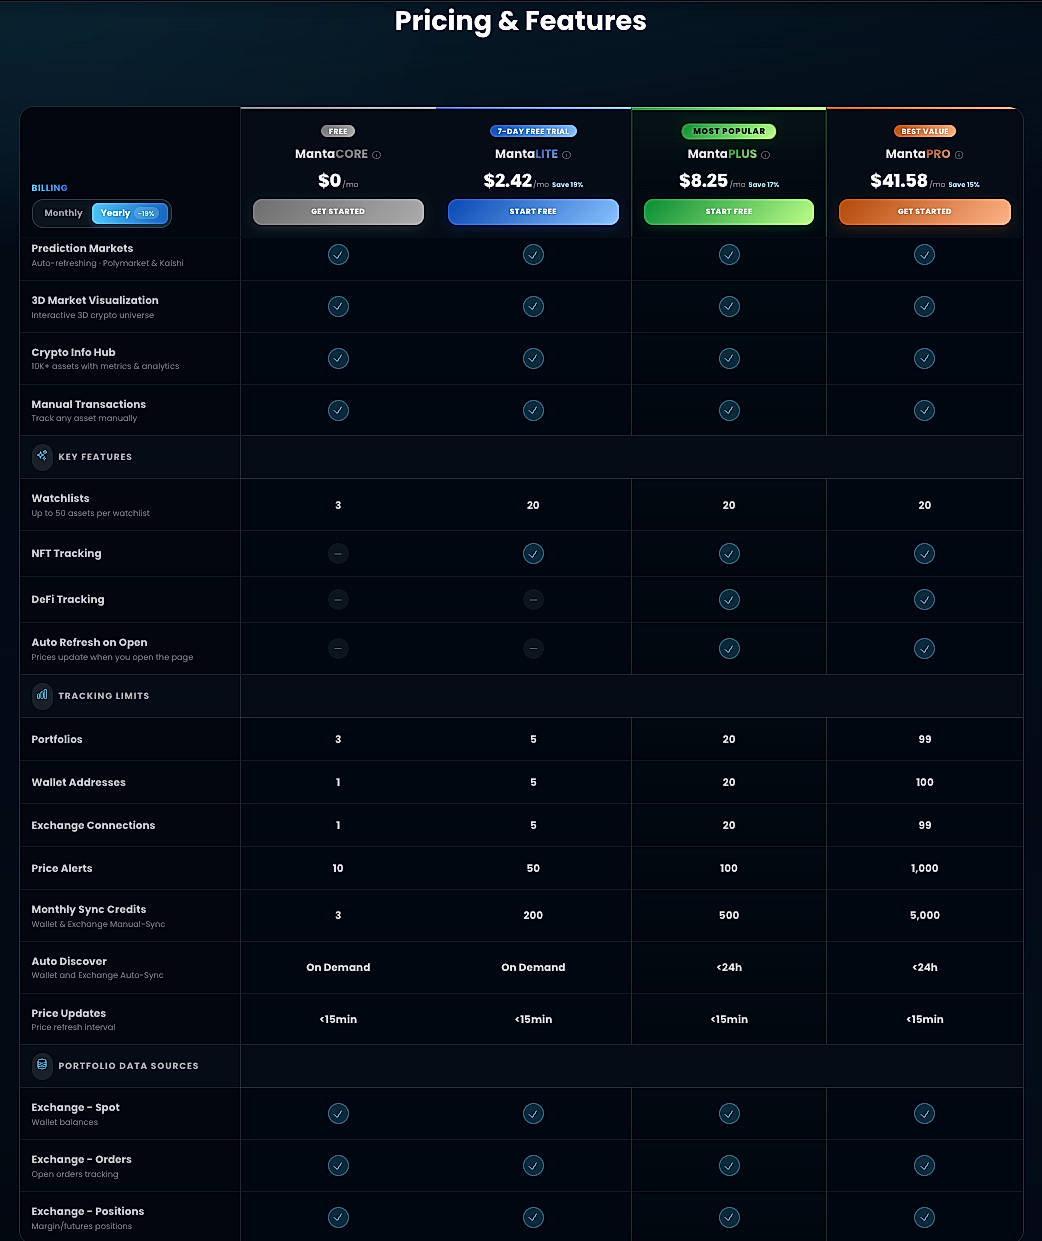The height and width of the screenshot is (1241, 1042).
Task: Click MantaLITE Monthly Sync Credits value 200
Action: [x=533, y=915]
